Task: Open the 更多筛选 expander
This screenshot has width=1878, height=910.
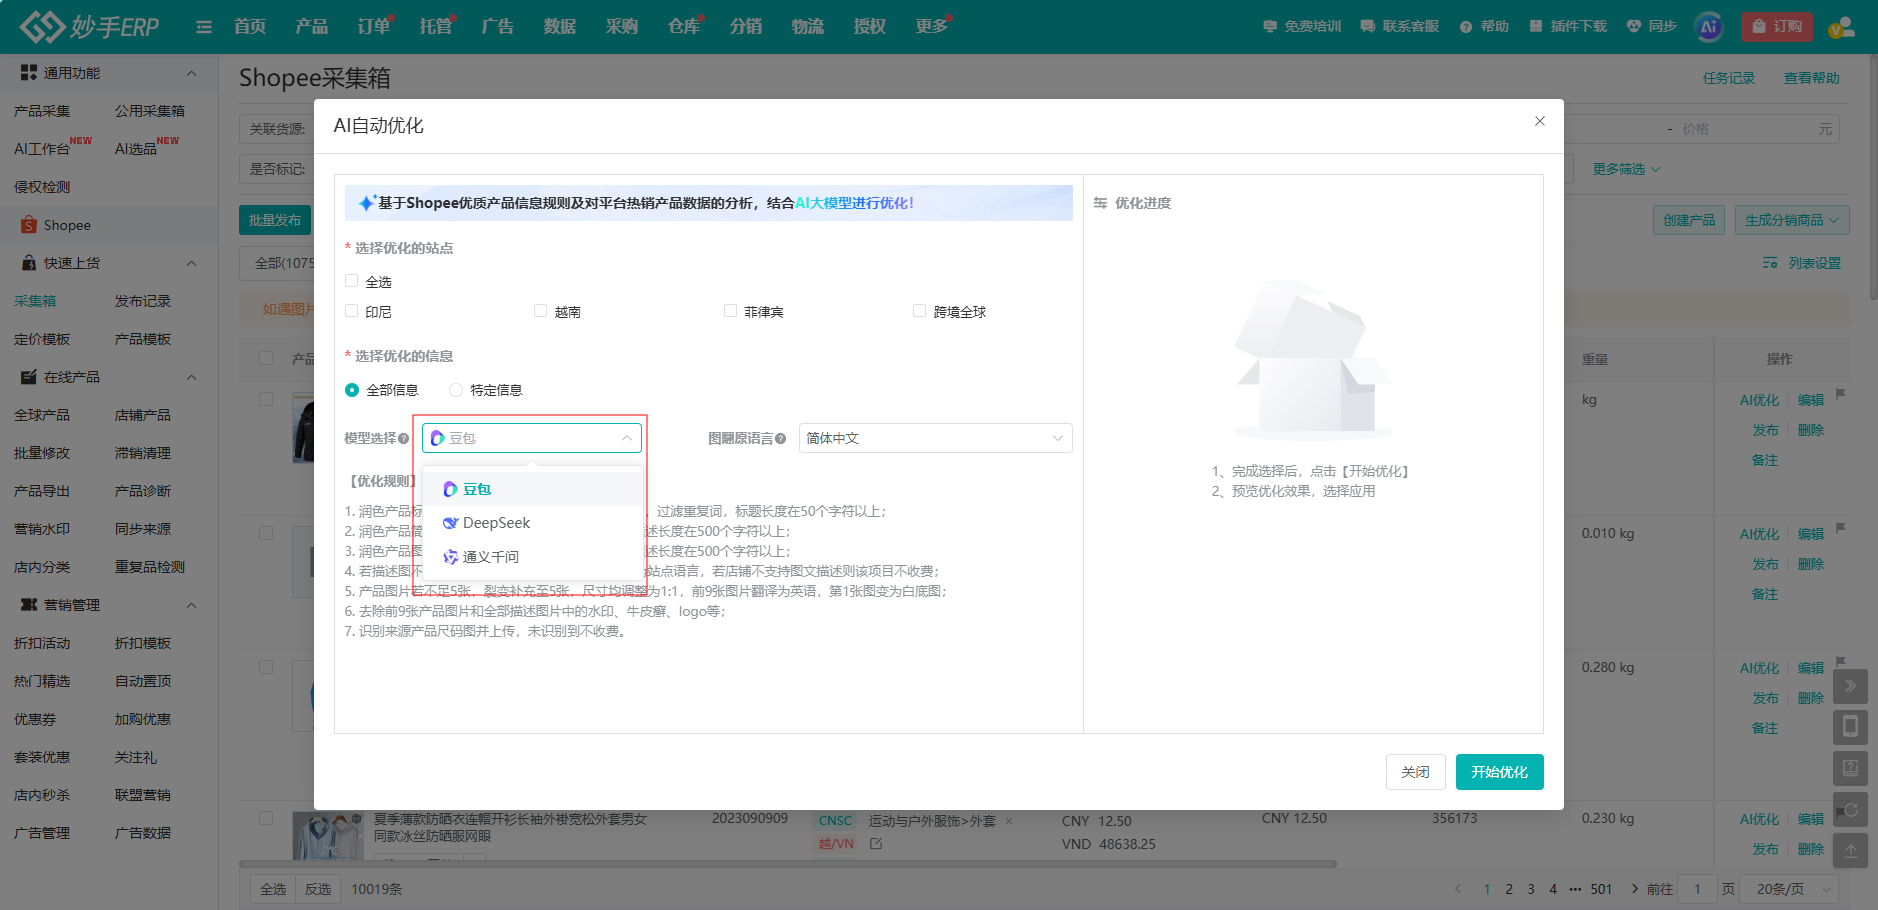Action: click(x=1626, y=169)
